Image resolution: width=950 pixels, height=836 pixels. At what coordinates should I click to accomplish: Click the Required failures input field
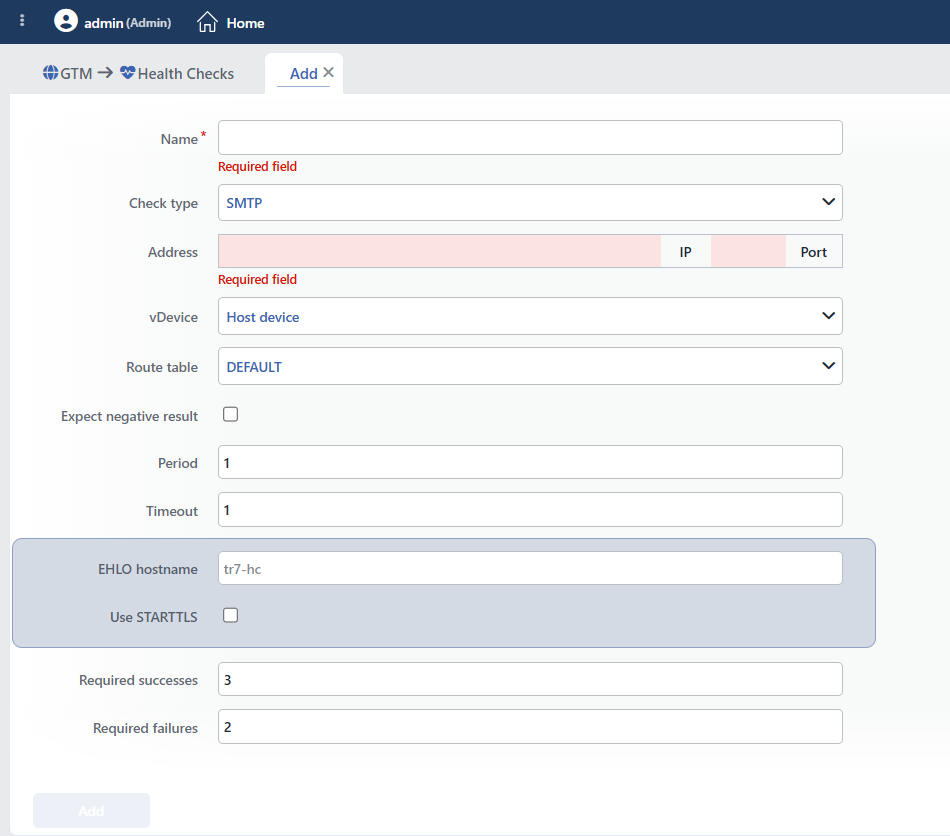point(530,726)
